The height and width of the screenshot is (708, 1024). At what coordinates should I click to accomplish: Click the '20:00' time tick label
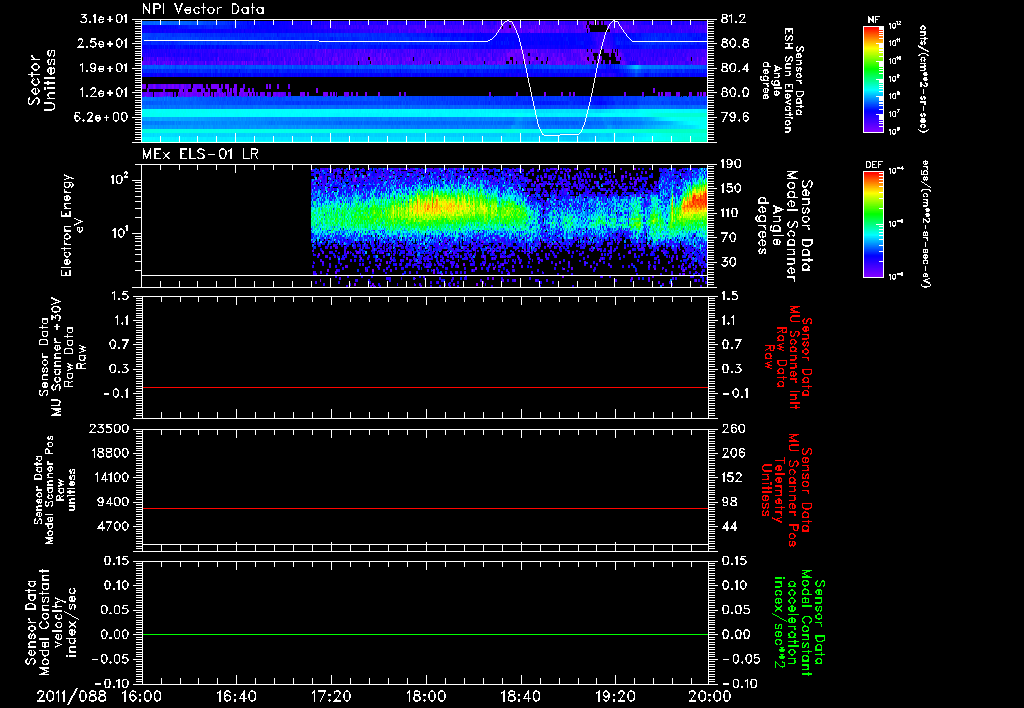tap(711, 696)
